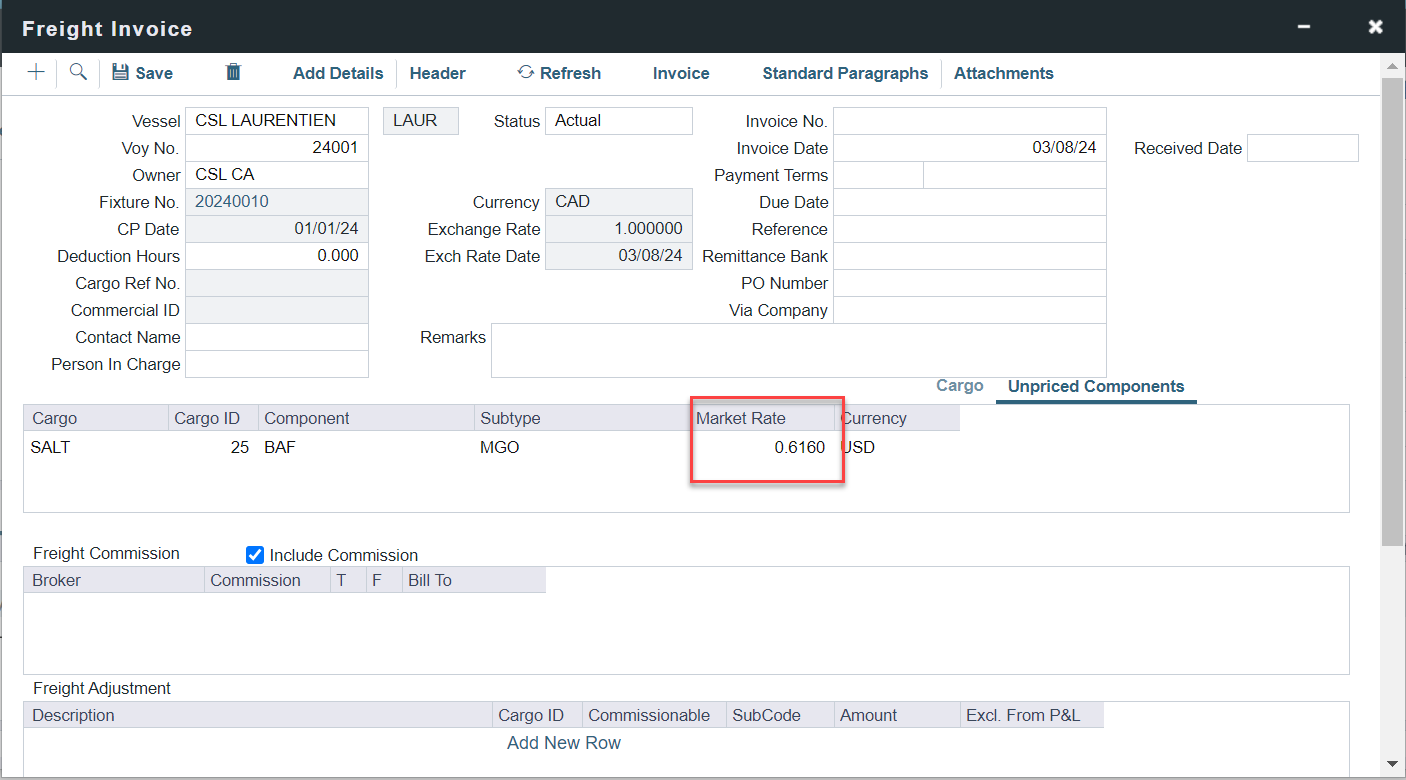1406x780 pixels.
Task: Click Add New Row in Freight Adjustment
Action: click(x=563, y=743)
